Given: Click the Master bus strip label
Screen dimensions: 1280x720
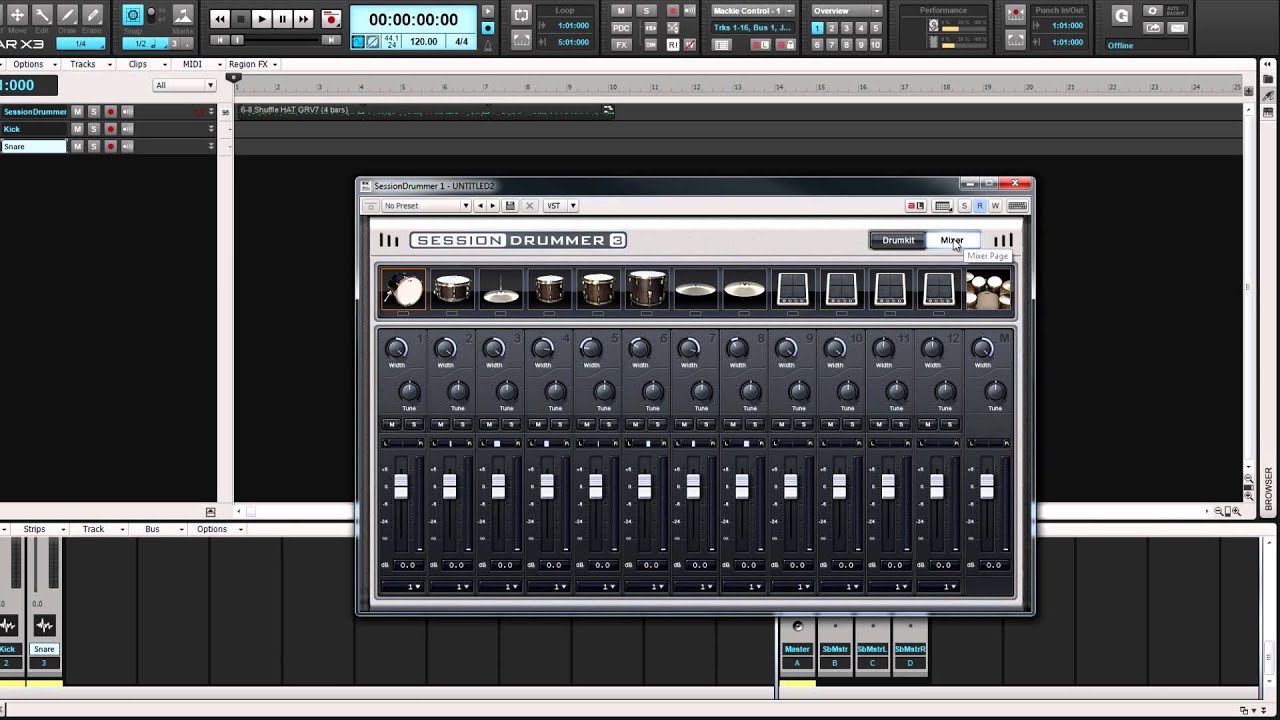Looking at the screenshot, I should (797, 649).
